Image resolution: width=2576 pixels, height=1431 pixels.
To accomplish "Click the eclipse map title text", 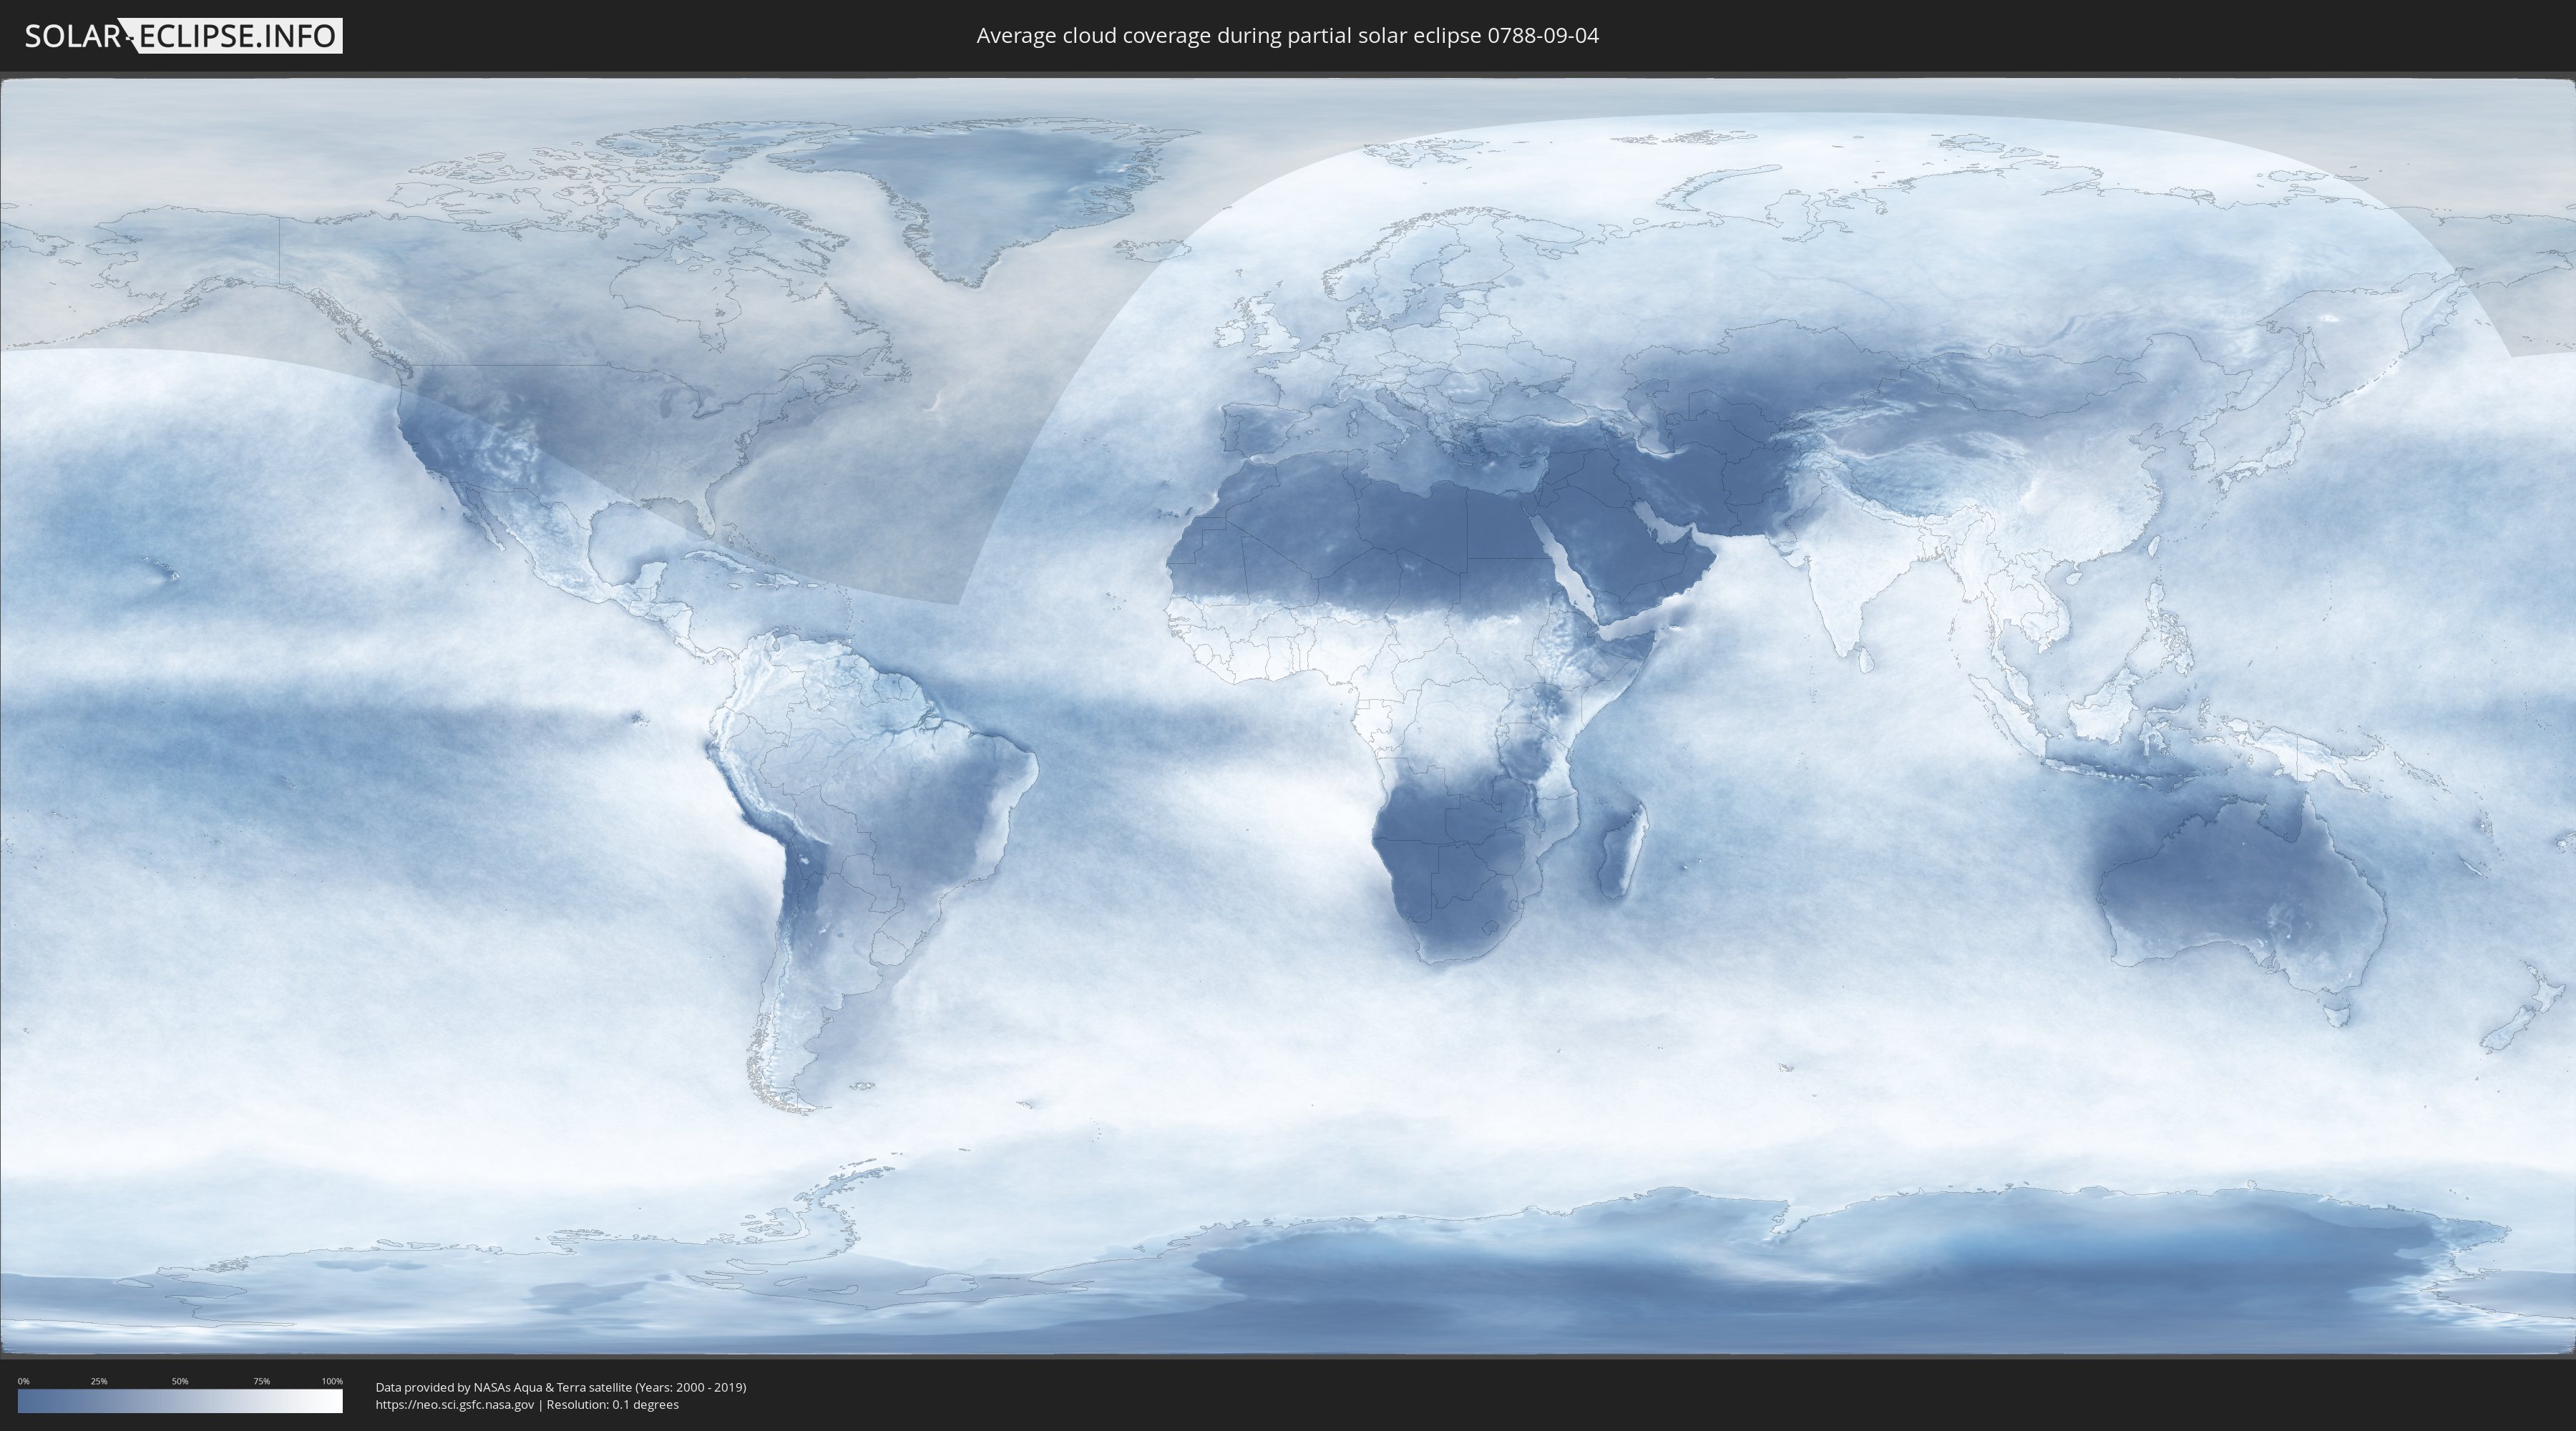I will (x=1287, y=36).
